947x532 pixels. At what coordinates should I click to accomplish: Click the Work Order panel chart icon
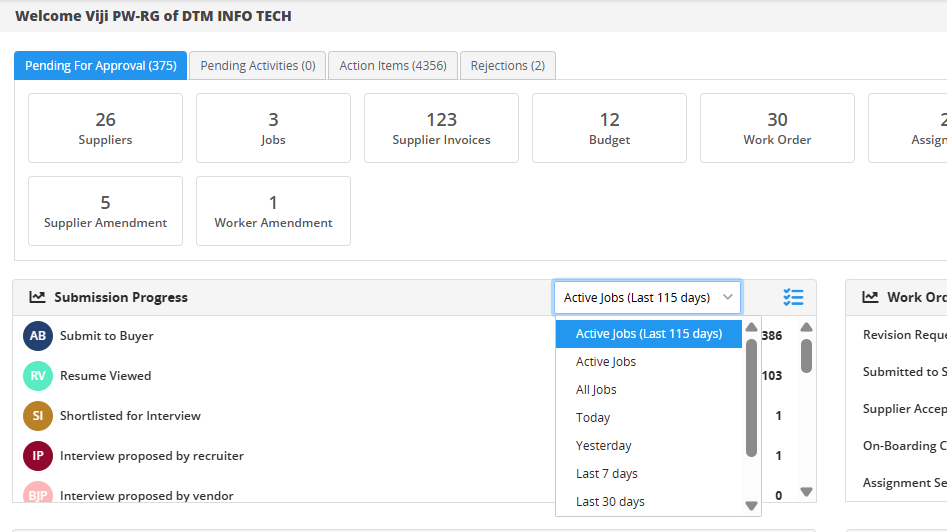[870, 297]
